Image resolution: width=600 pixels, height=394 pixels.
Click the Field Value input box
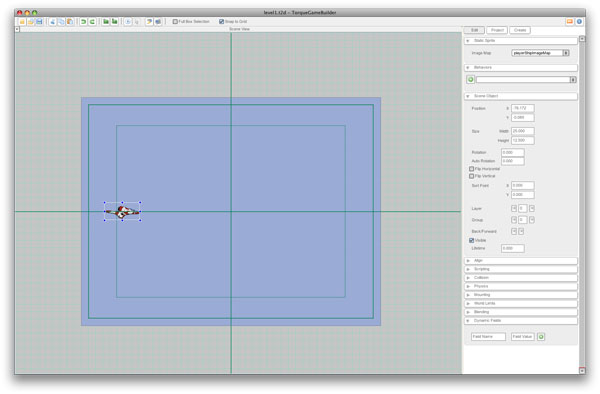[x=523, y=337]
